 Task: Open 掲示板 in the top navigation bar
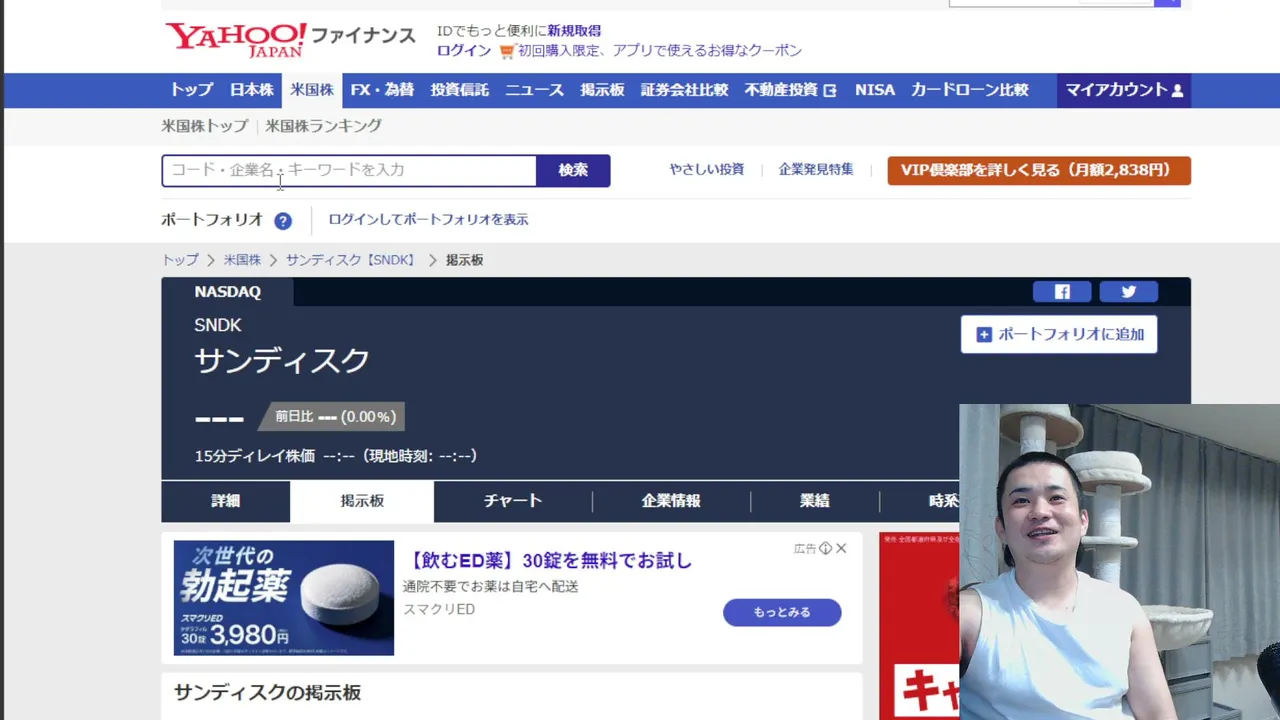pos(602,90)
